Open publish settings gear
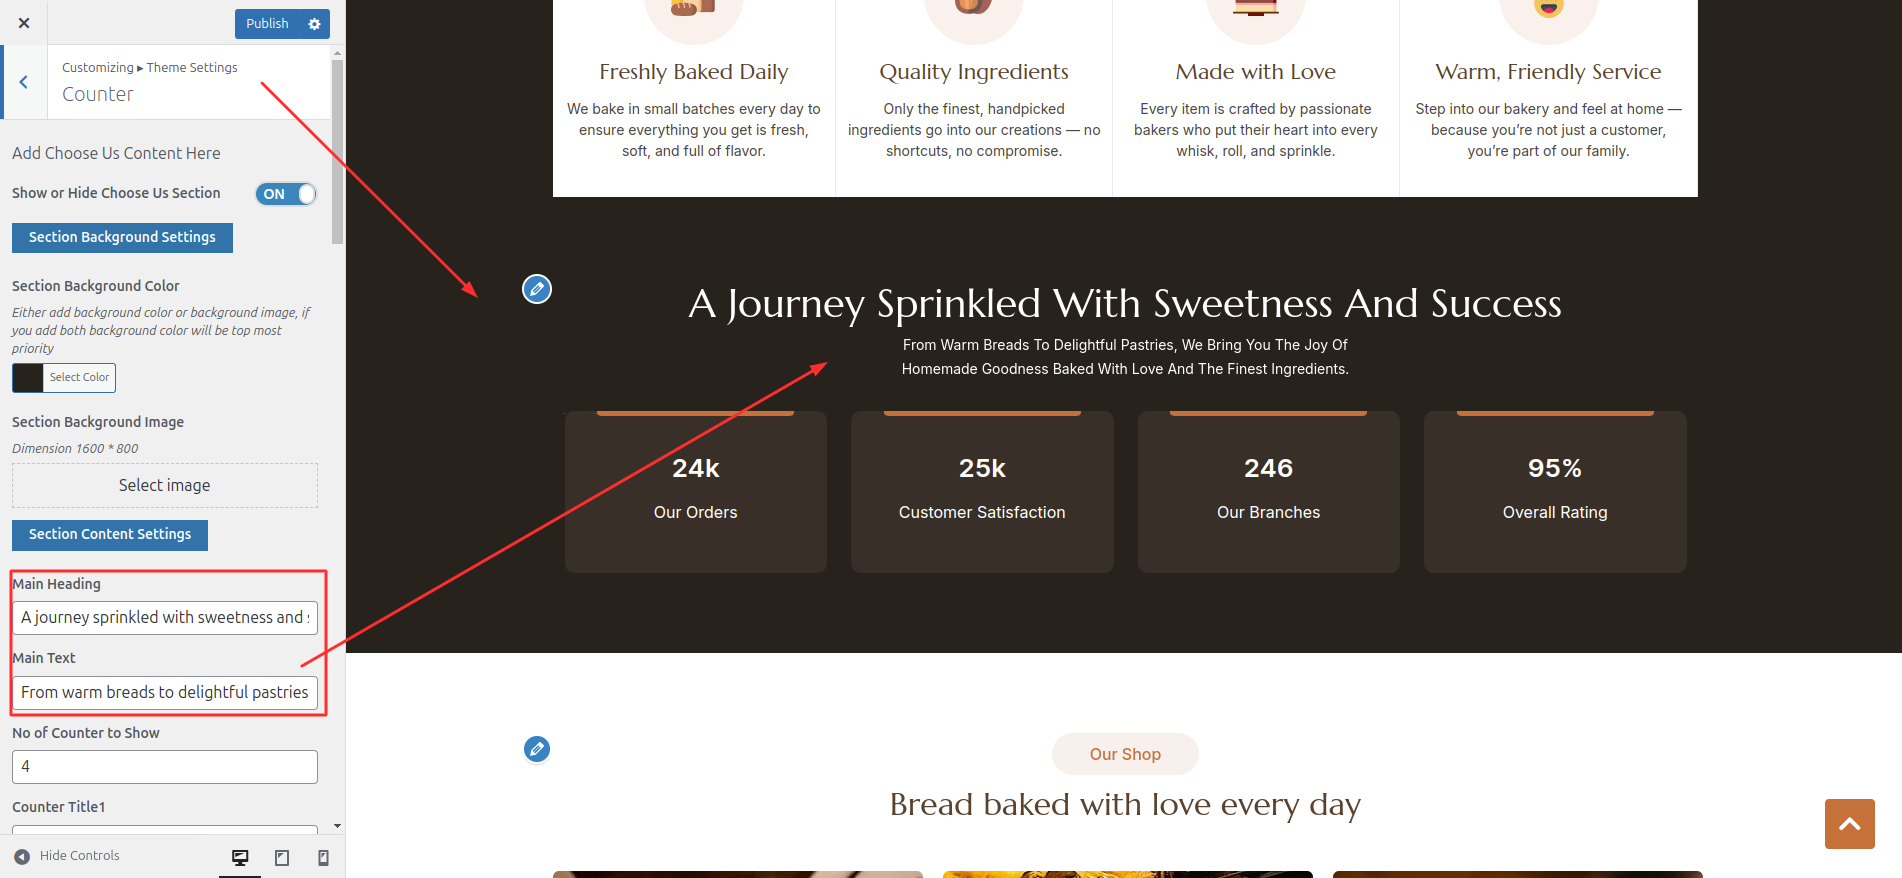The width and height of the screenshot is (1902, 878). point(314,24)
